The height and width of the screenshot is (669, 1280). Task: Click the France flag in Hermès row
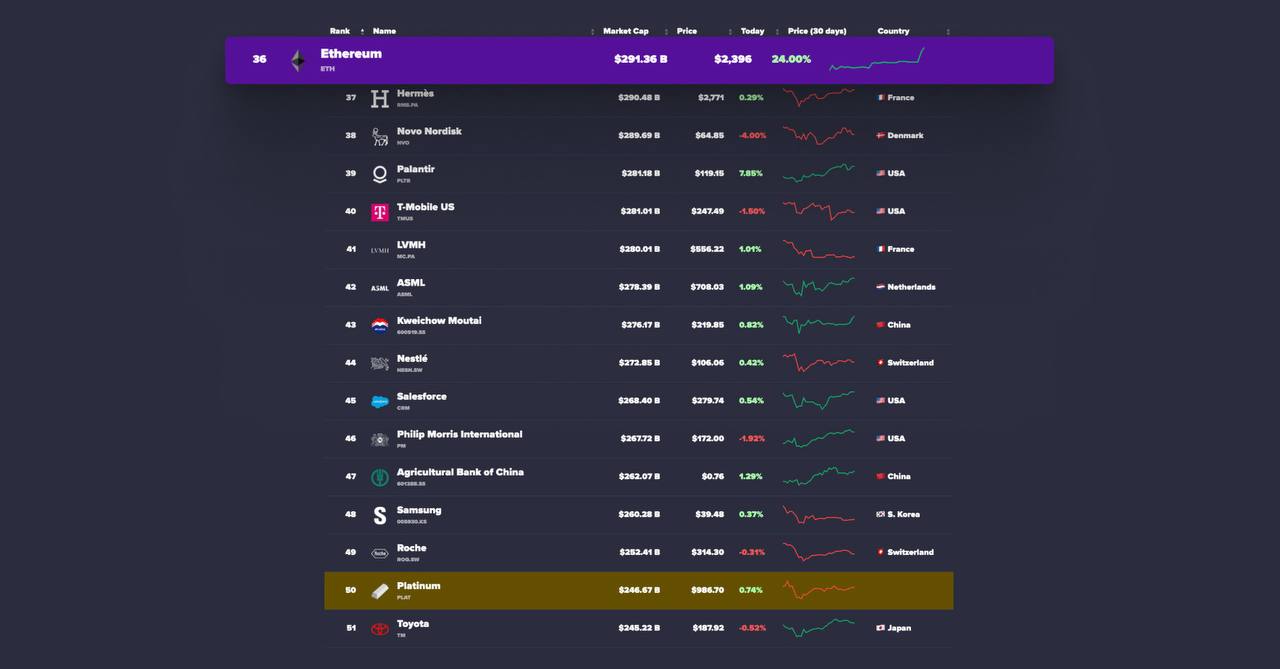click(x=881, y=98)
